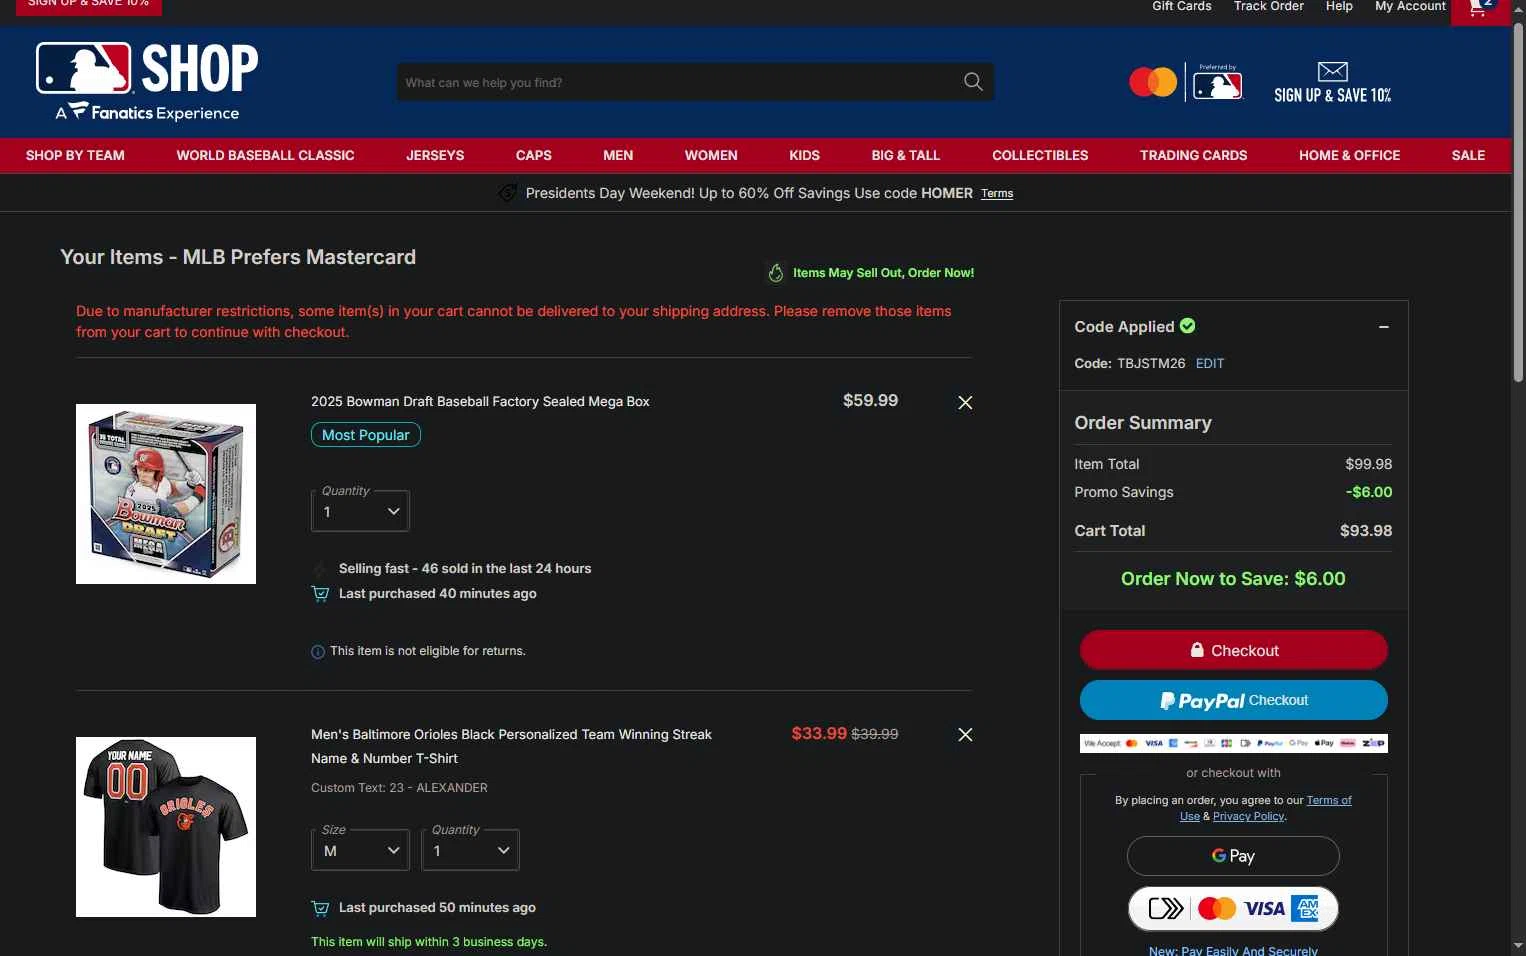1526x956 pixels.
Task: Click the Google Pay button
Action: pyautogui.click(x=1233, y=856)
